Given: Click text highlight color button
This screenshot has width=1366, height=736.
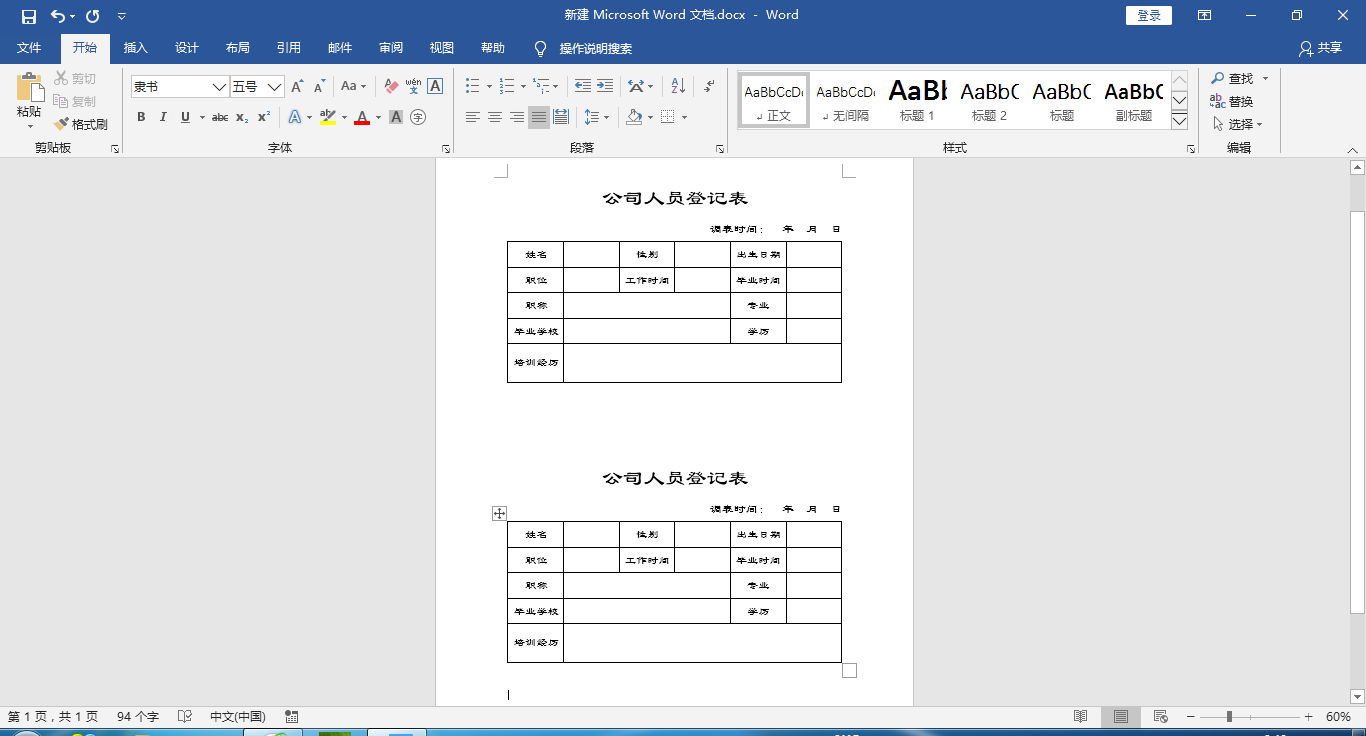Looking at the screenshot, I should tap(328, 117).
